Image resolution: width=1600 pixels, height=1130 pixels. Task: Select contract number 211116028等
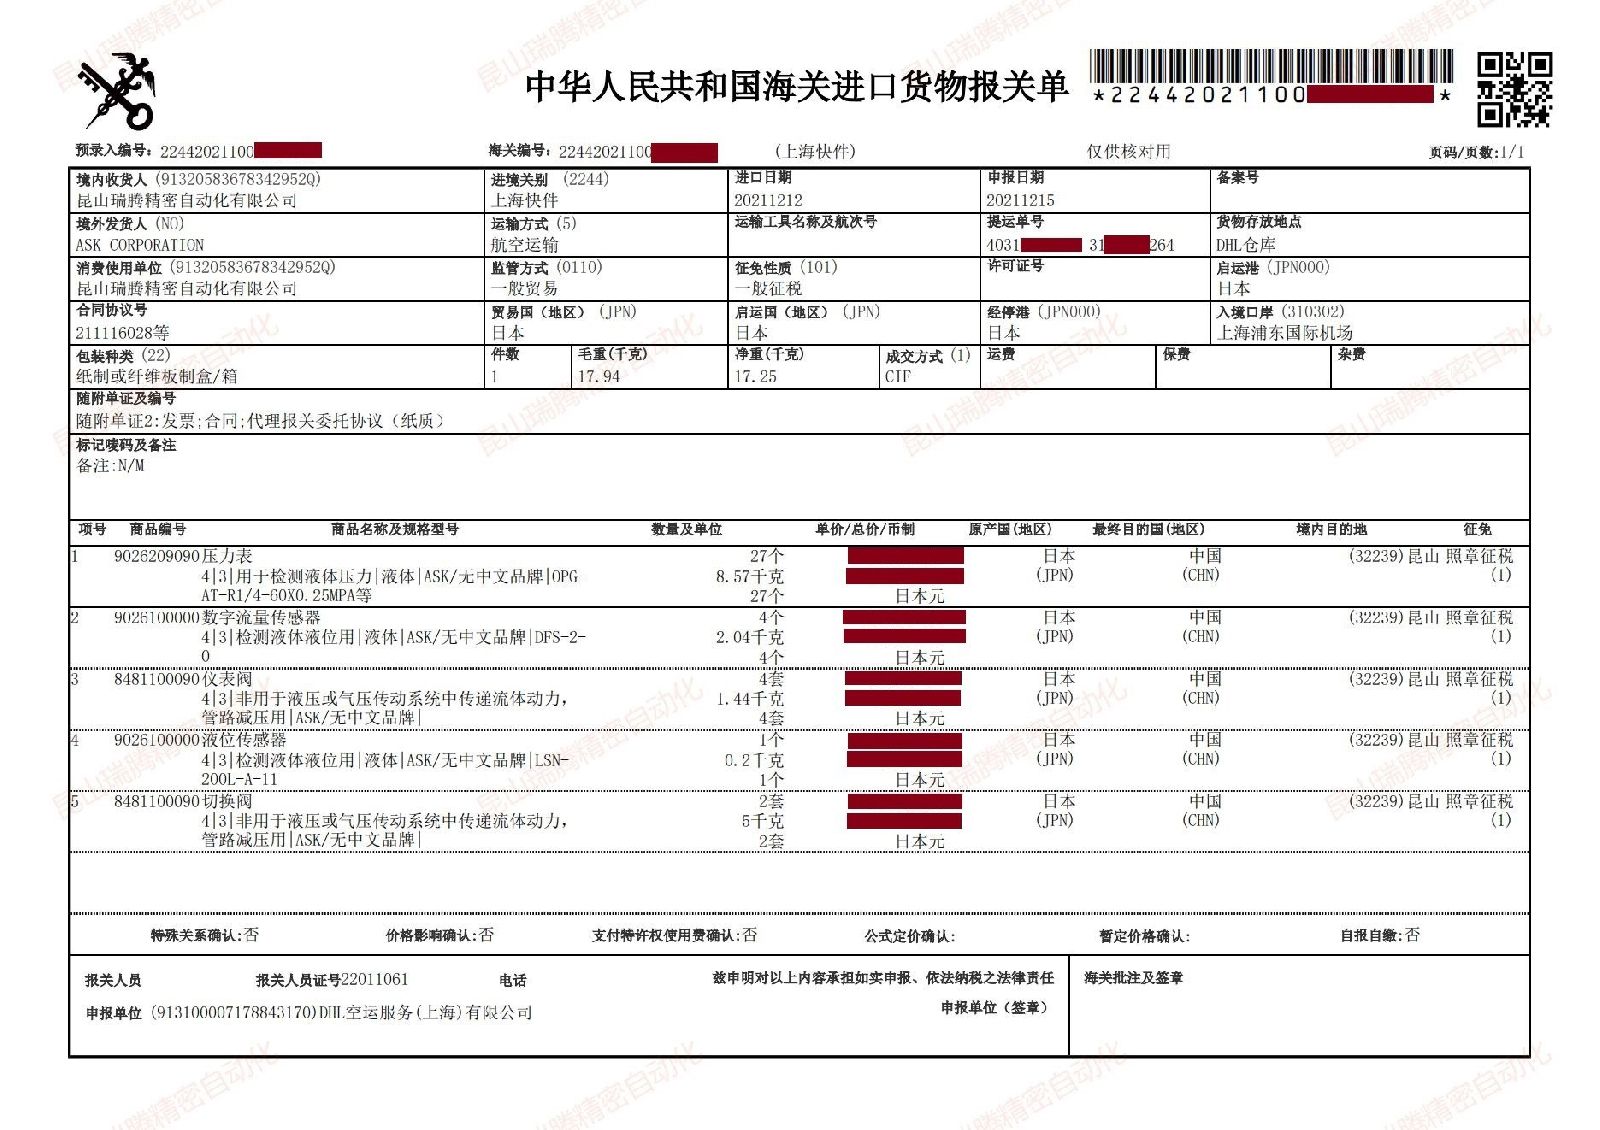click(122, 333)
